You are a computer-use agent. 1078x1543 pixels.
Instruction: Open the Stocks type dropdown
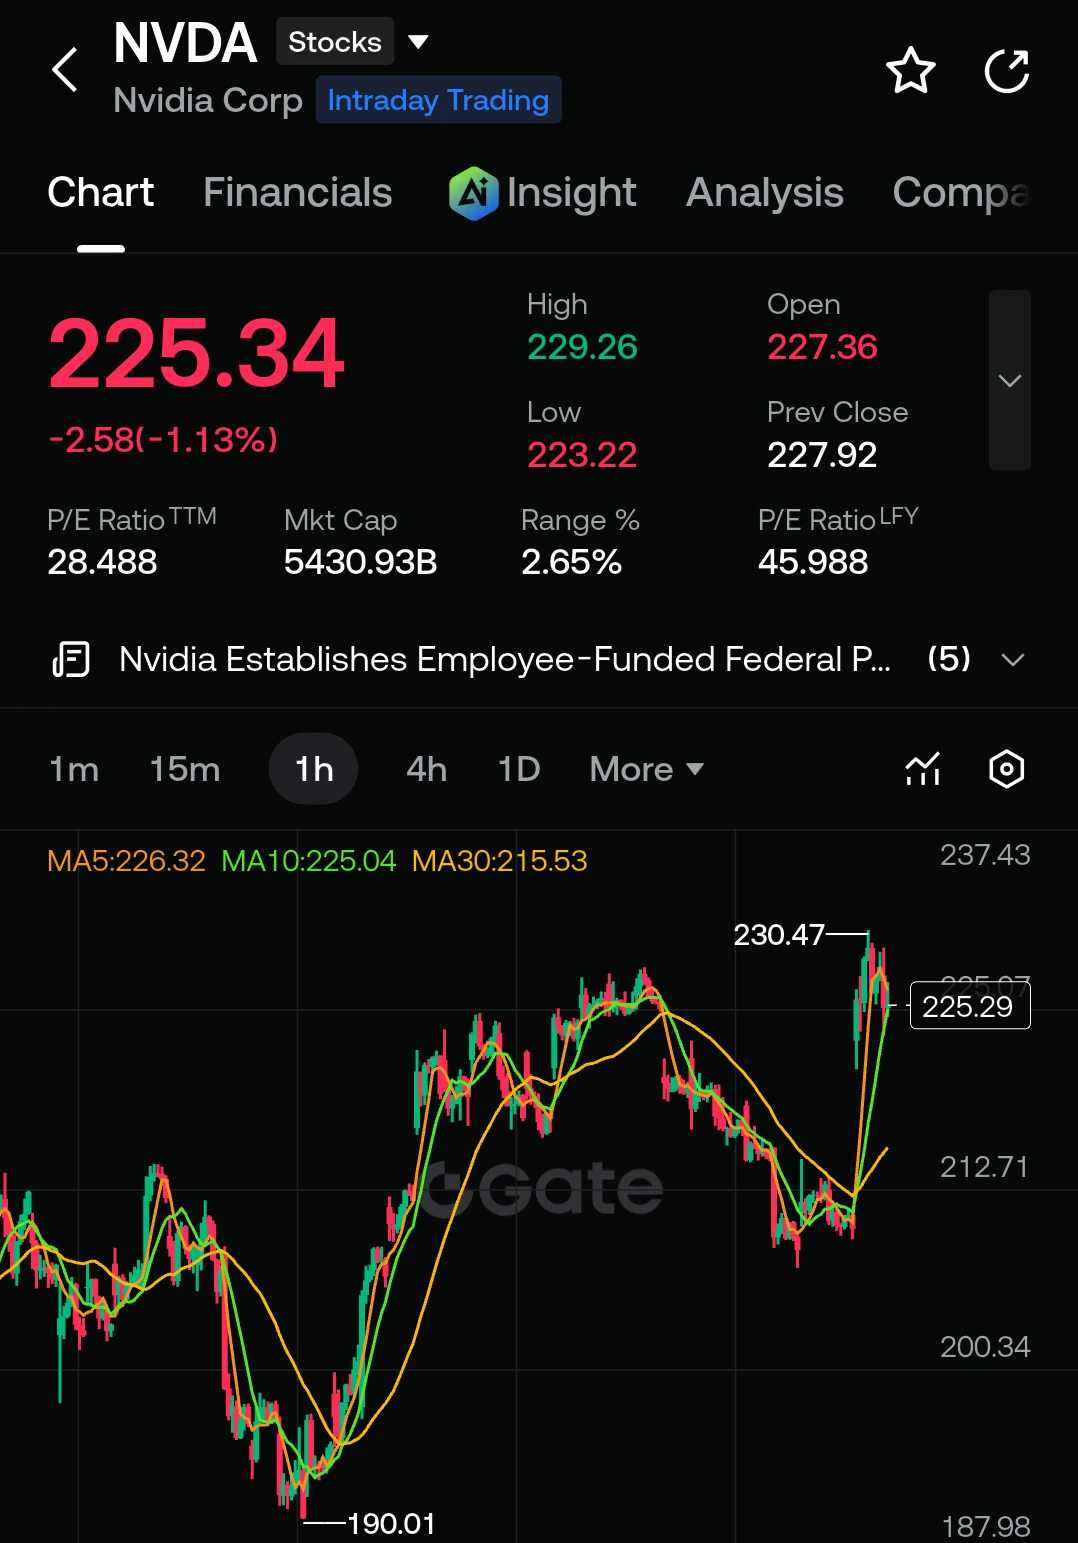[x=353, y=42]
